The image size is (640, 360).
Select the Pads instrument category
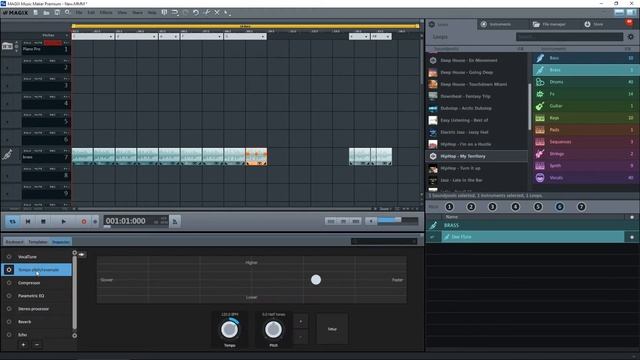586,130
